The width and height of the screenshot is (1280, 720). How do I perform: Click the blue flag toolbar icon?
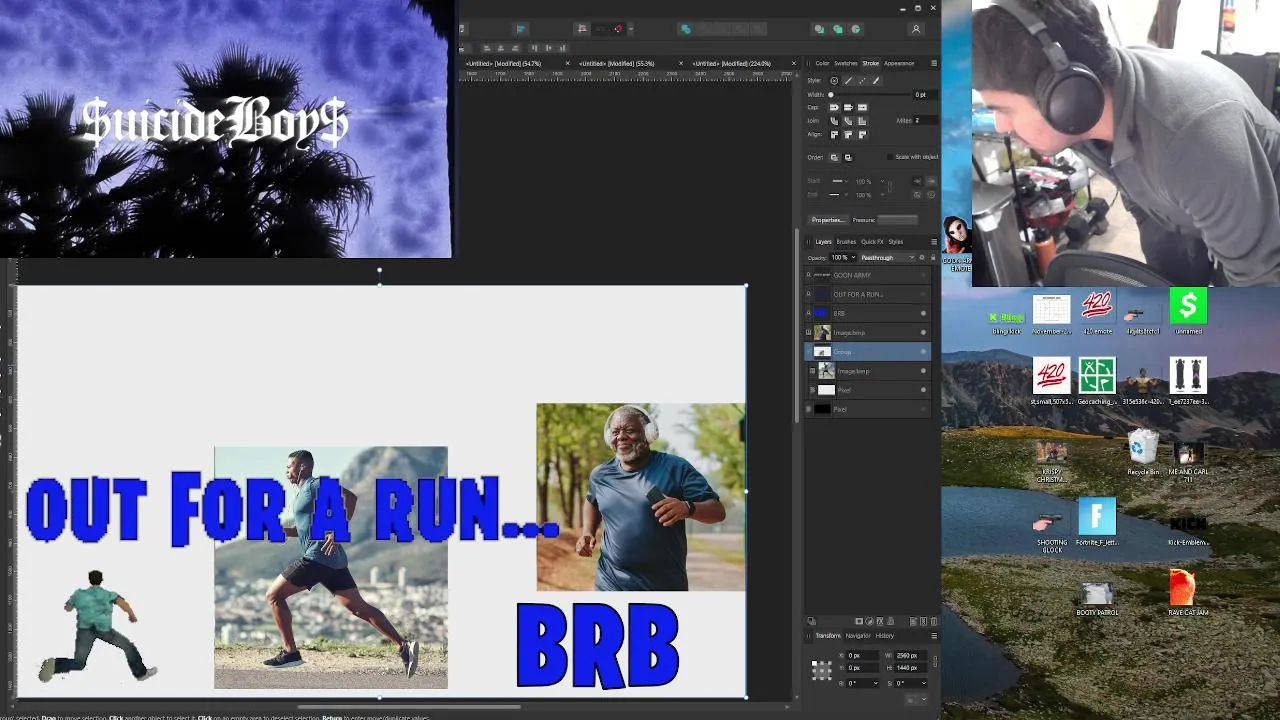[520, 29]
